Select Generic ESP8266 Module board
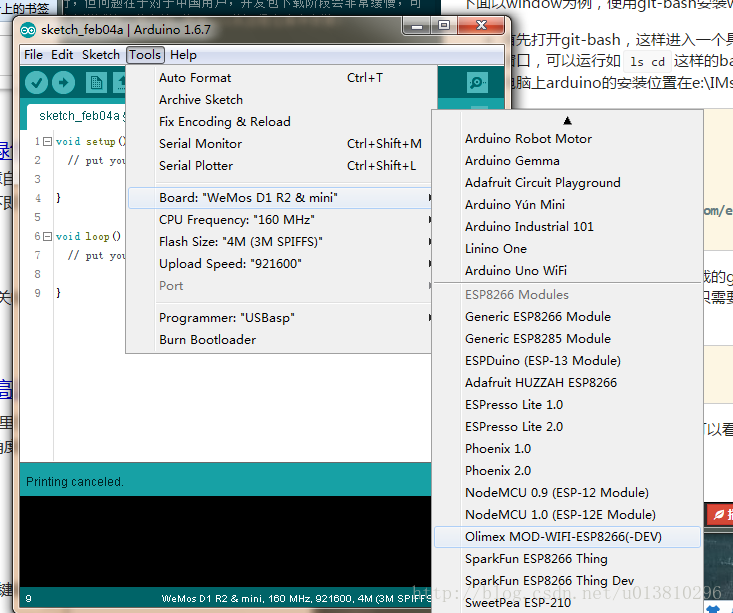733x613 pixels. point(567,317)
